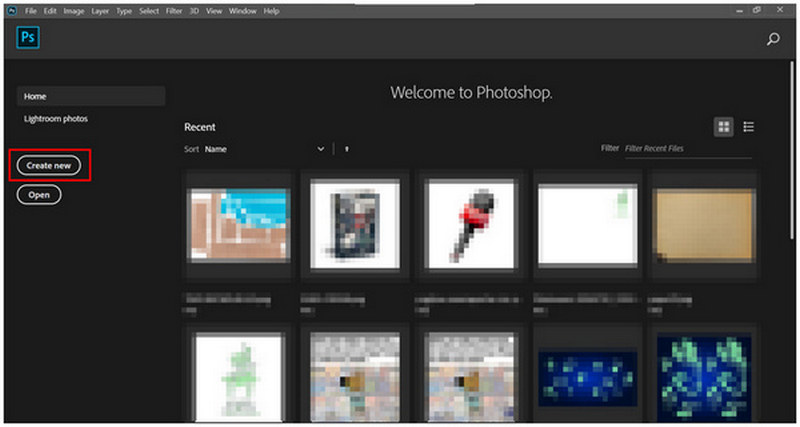Select Lightroom photos in sidebar
Image resolution: width=800 pixels, height=427 pixels.
tap(56, 119)
